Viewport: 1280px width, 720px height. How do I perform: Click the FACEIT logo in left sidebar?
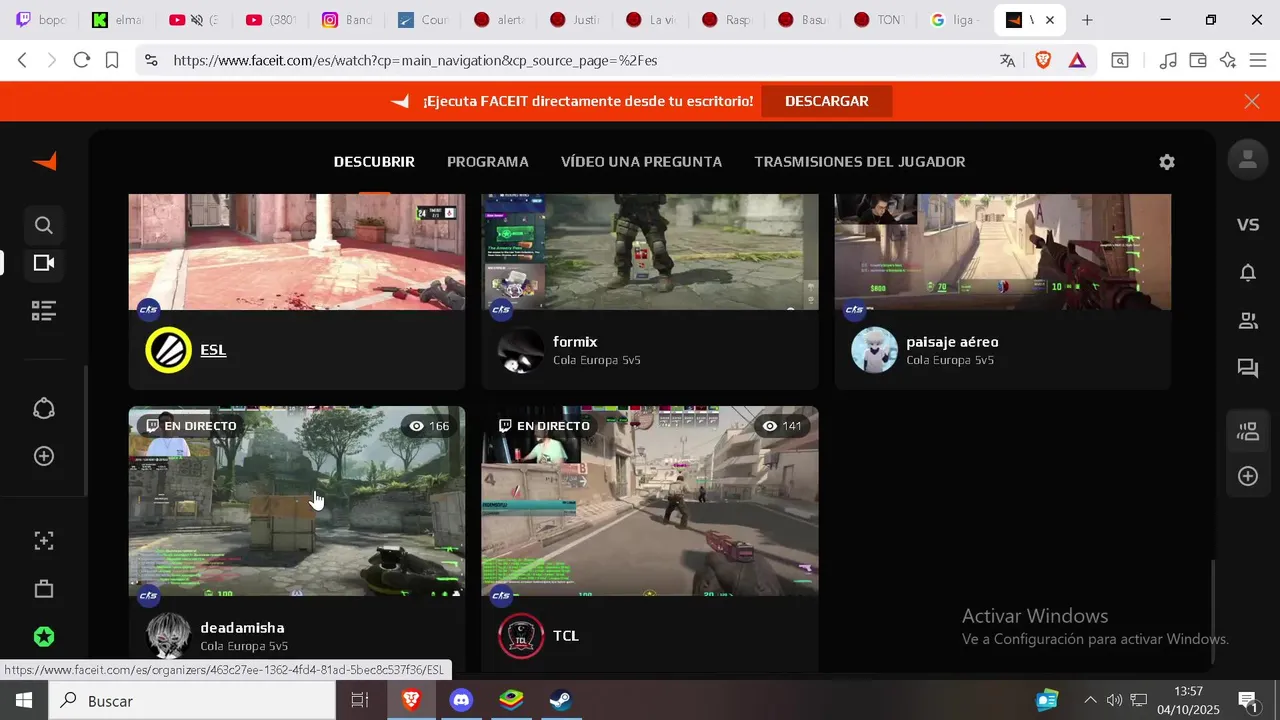(44, 161)
